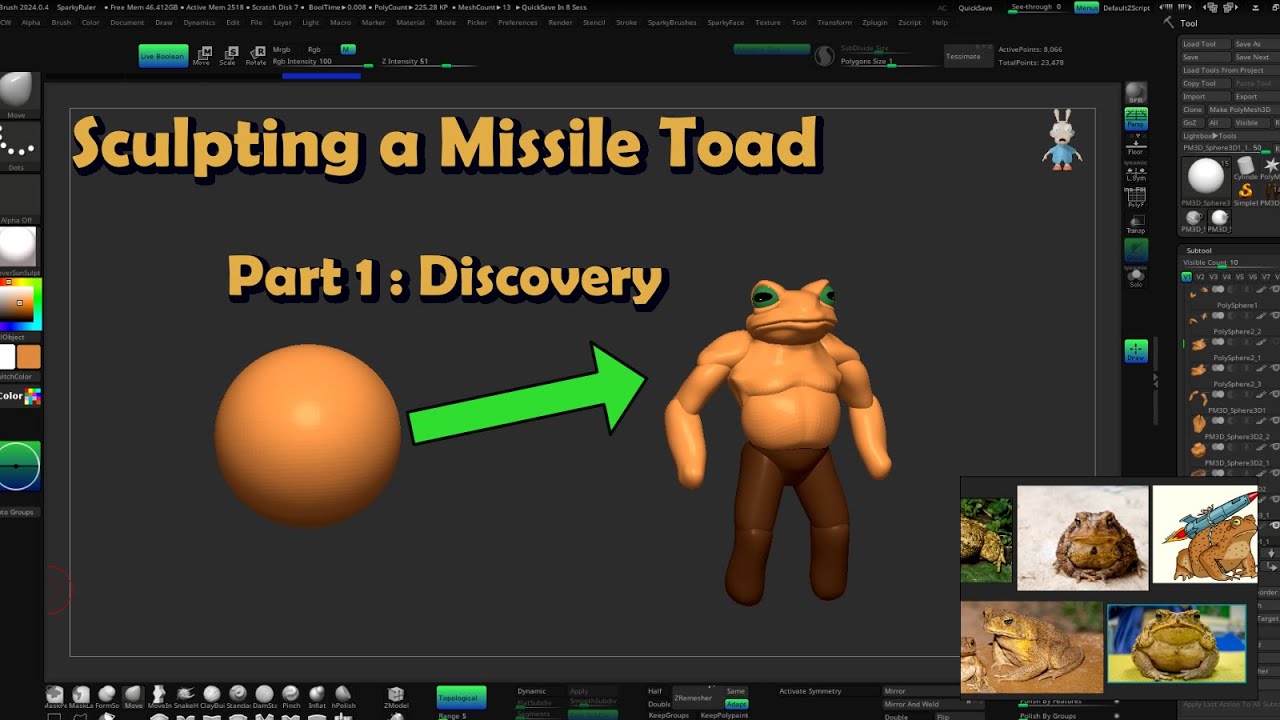The image size is (1280, 720).
Task: Collapse the Tool palette header
Action: (x=1189, y=23)
